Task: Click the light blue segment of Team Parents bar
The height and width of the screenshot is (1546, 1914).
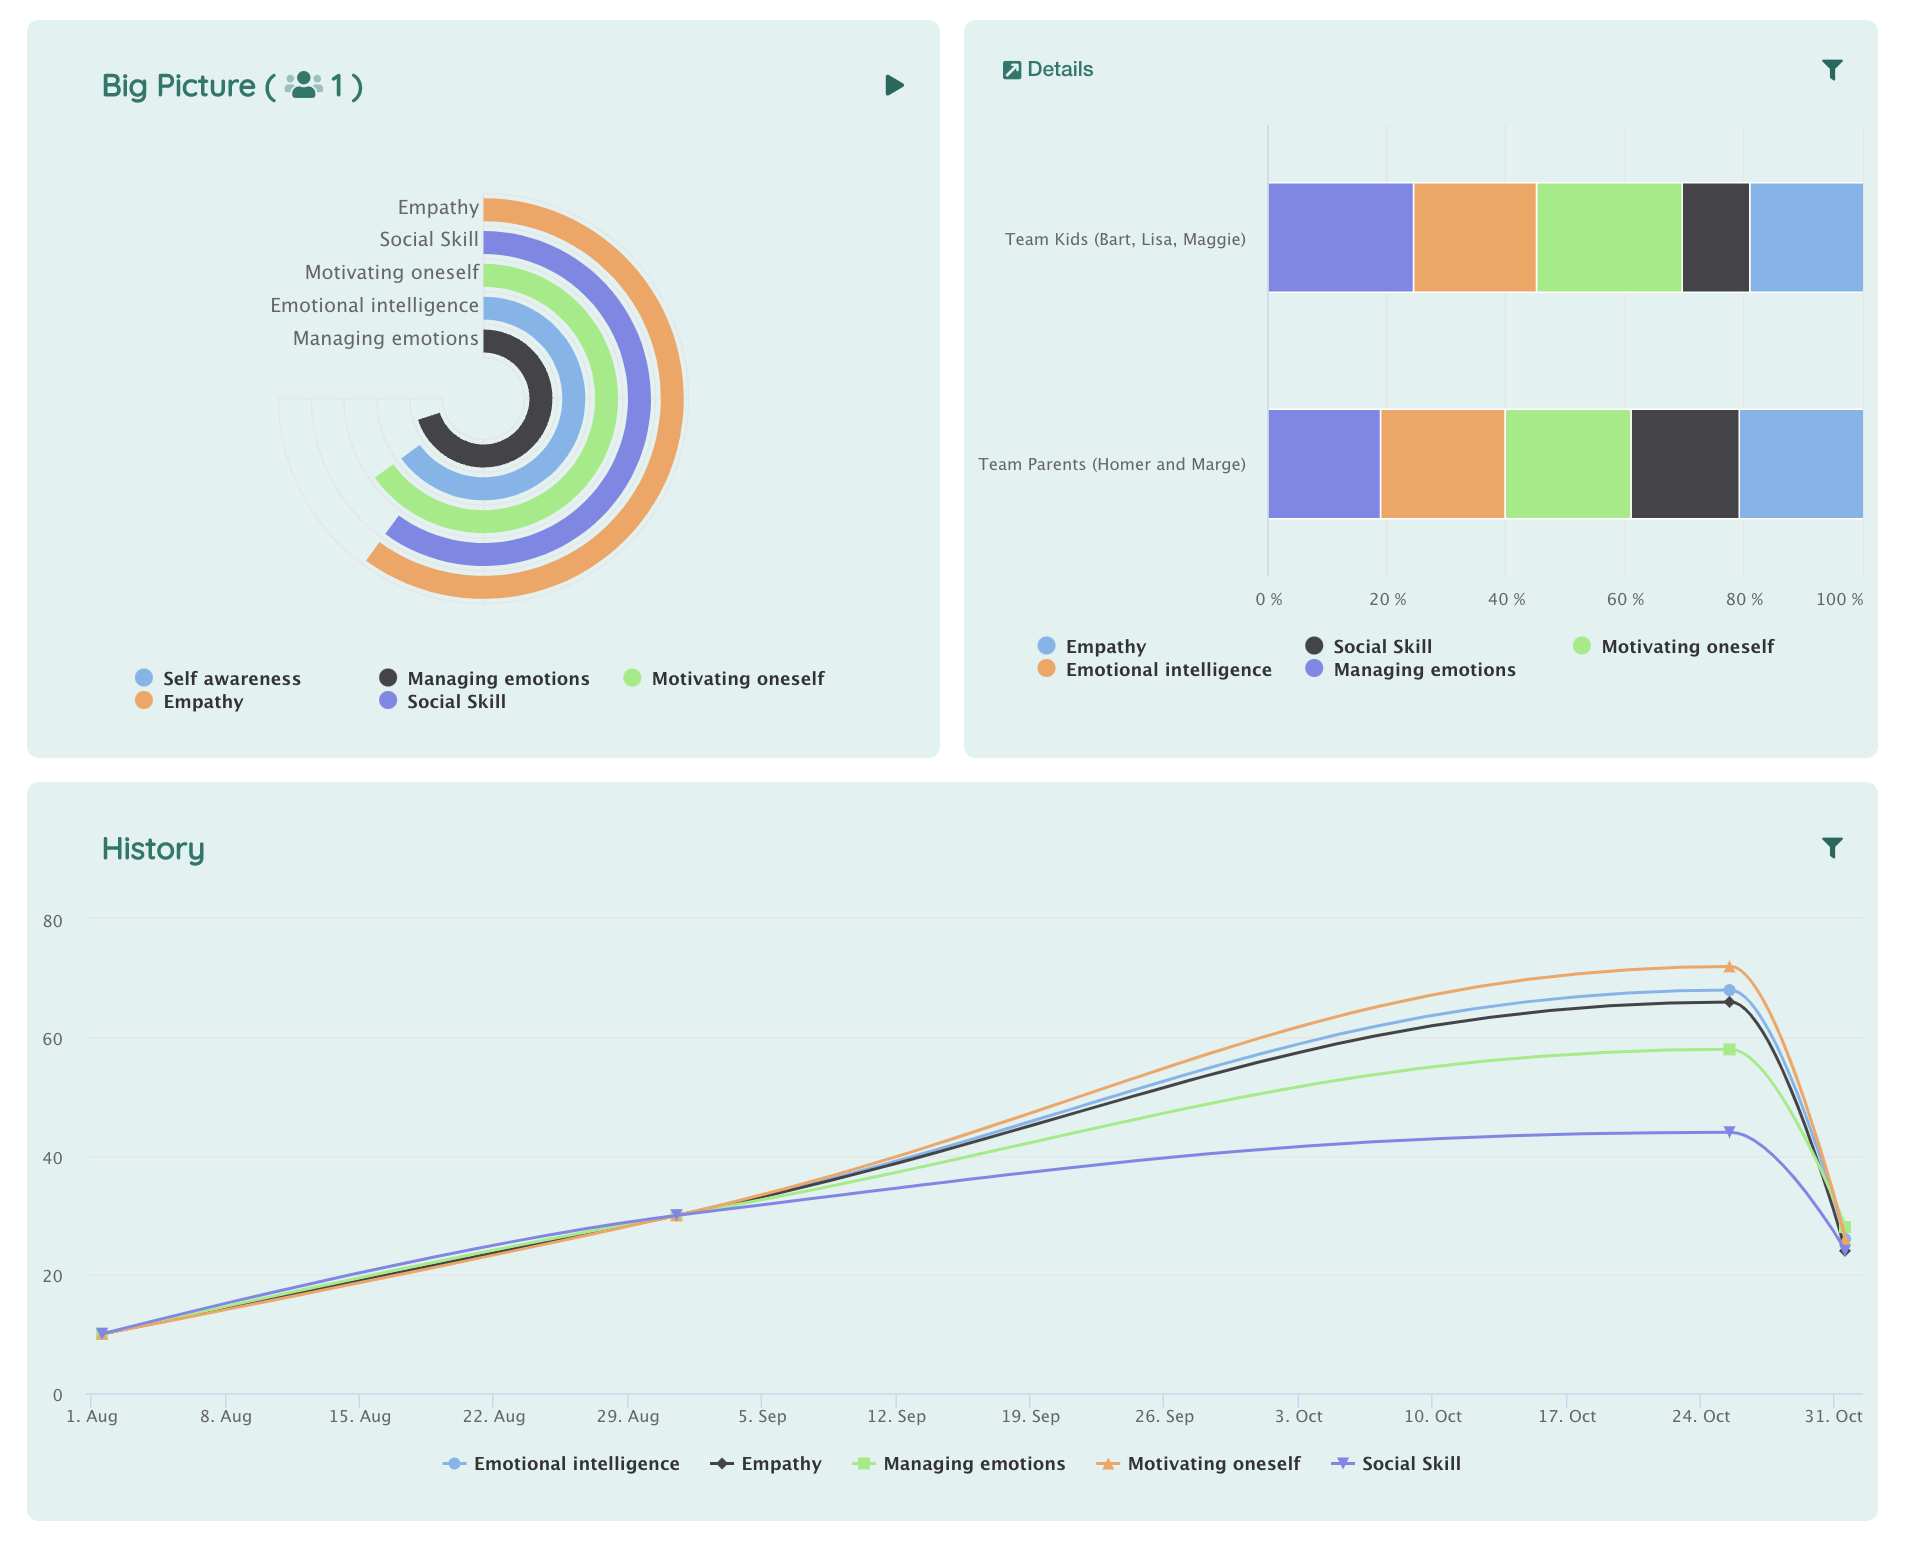Action: click(x=1801, y=464)
